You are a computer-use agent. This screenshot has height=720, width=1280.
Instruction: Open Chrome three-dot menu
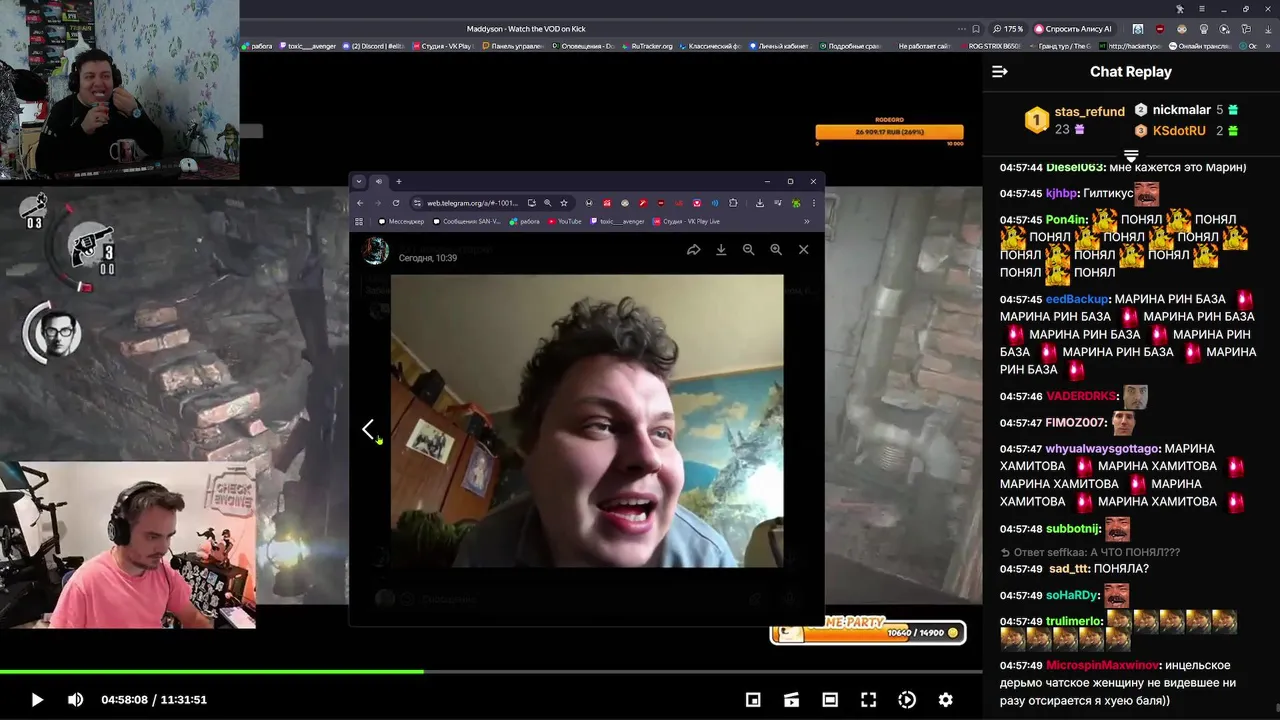click(814, 203)
